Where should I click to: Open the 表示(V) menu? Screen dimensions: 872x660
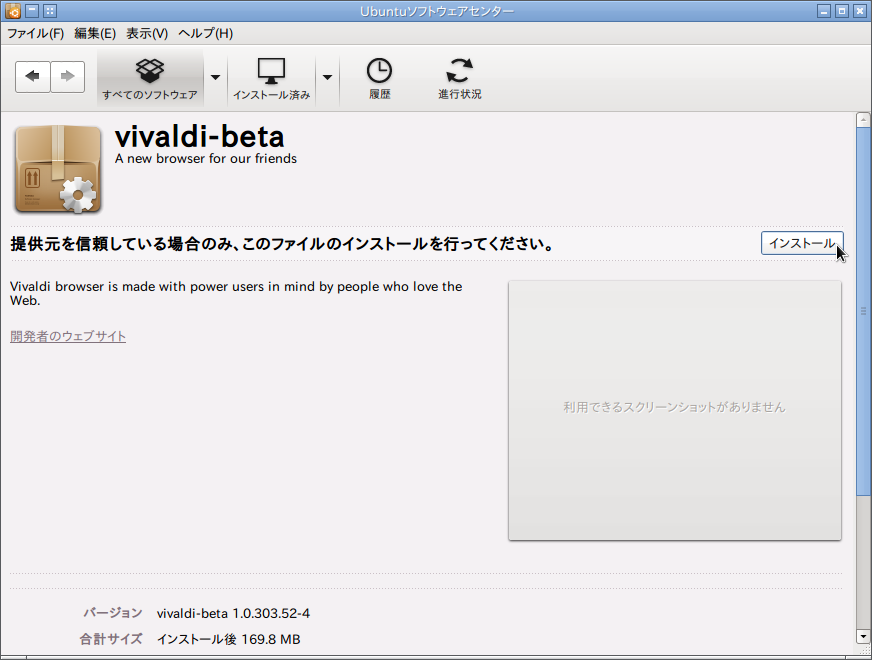pos(147,33)
